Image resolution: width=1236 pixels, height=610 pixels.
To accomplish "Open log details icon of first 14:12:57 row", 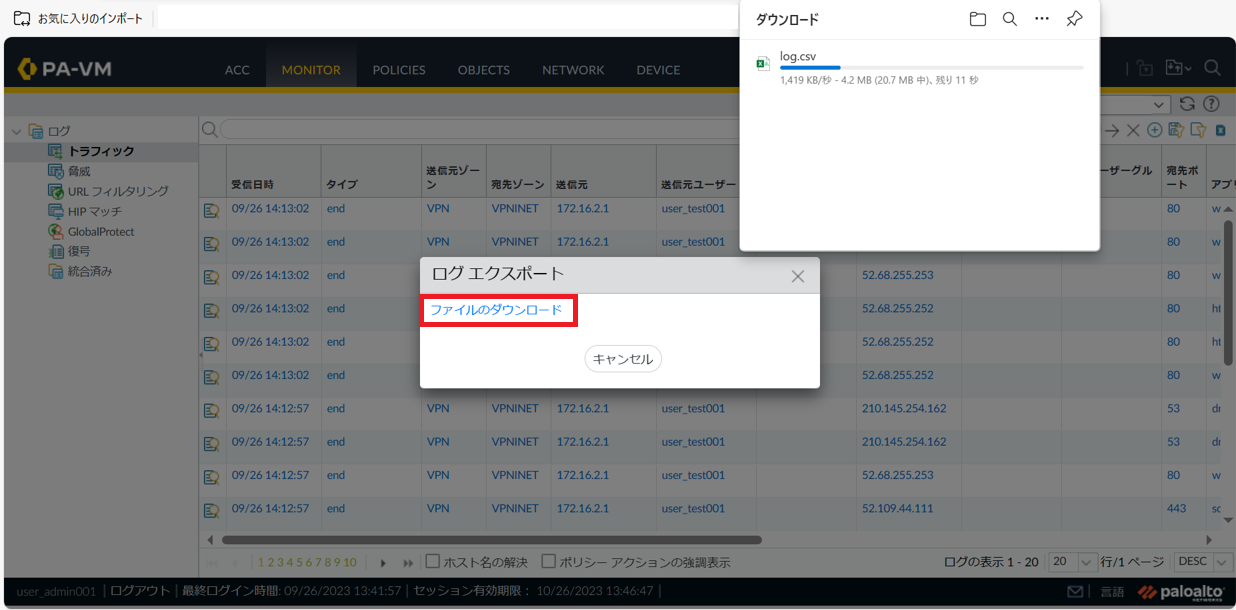I will 212,410.
